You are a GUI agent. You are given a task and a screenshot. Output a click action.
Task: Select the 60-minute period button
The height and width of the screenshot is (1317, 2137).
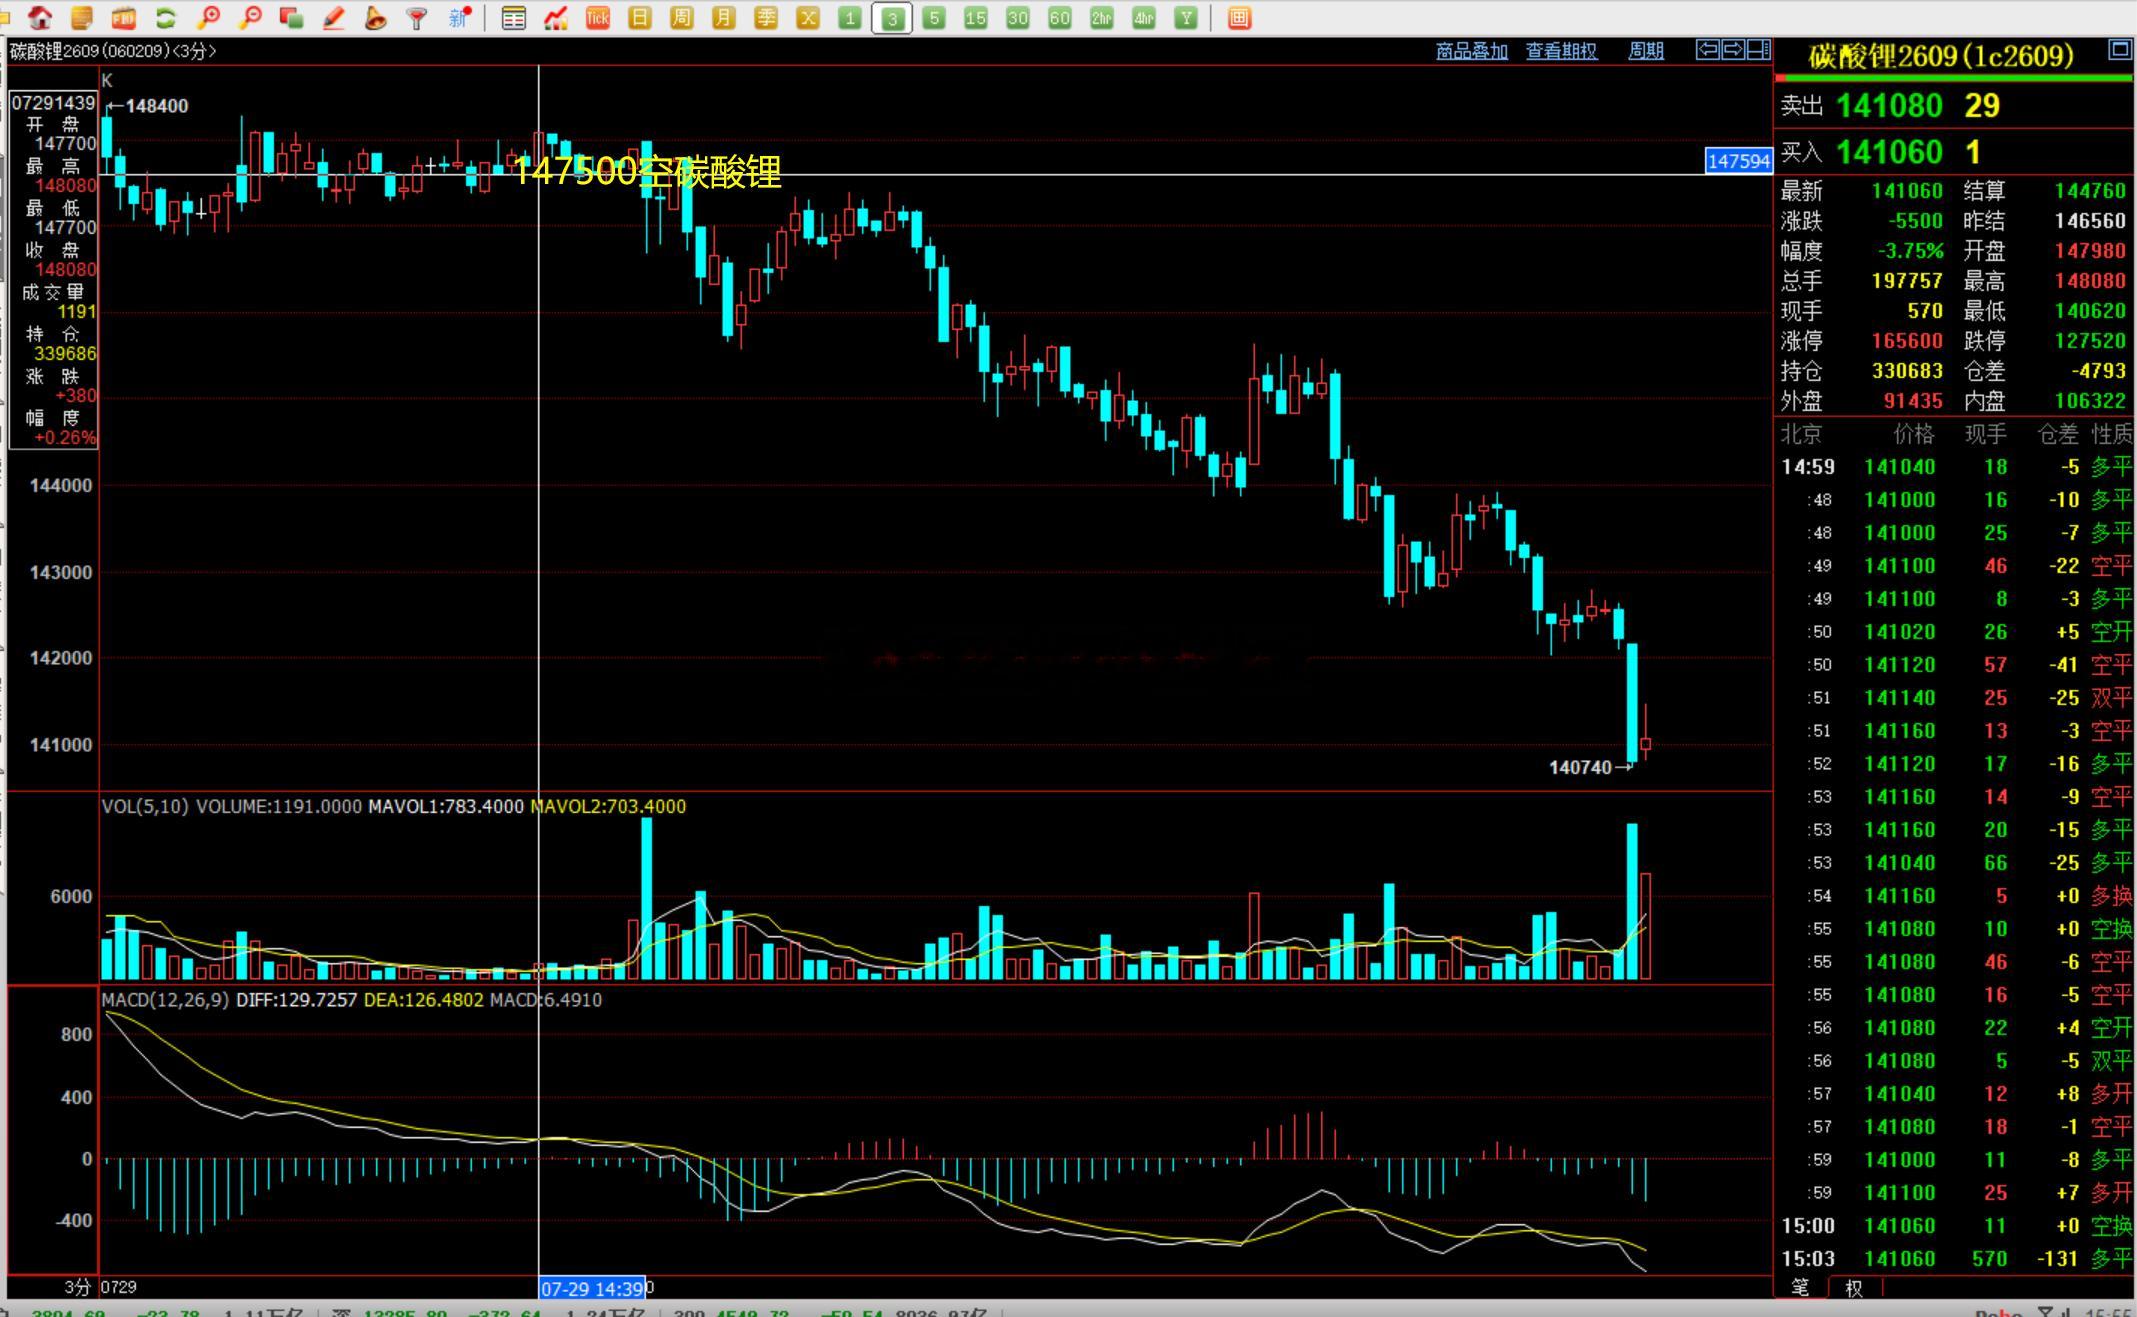coord(1060,18)
